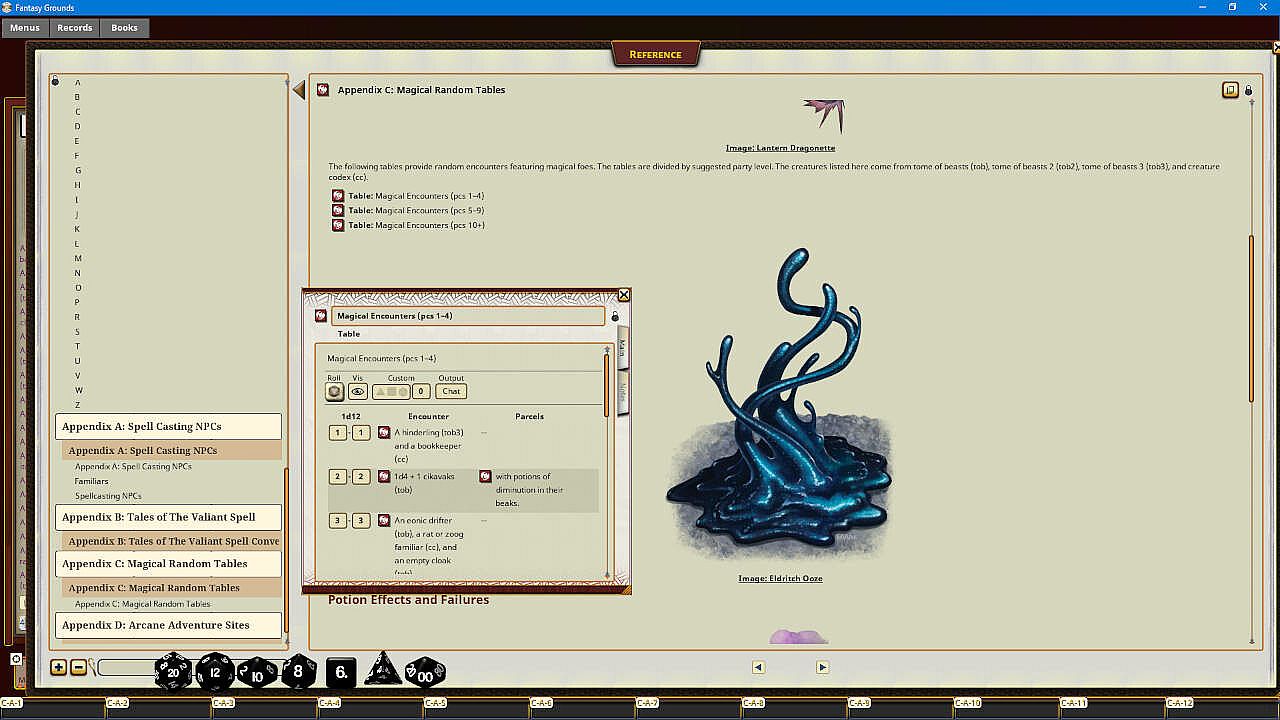Pick the percentile 00 die
The image size is (1280, 720).
(425, 673)
